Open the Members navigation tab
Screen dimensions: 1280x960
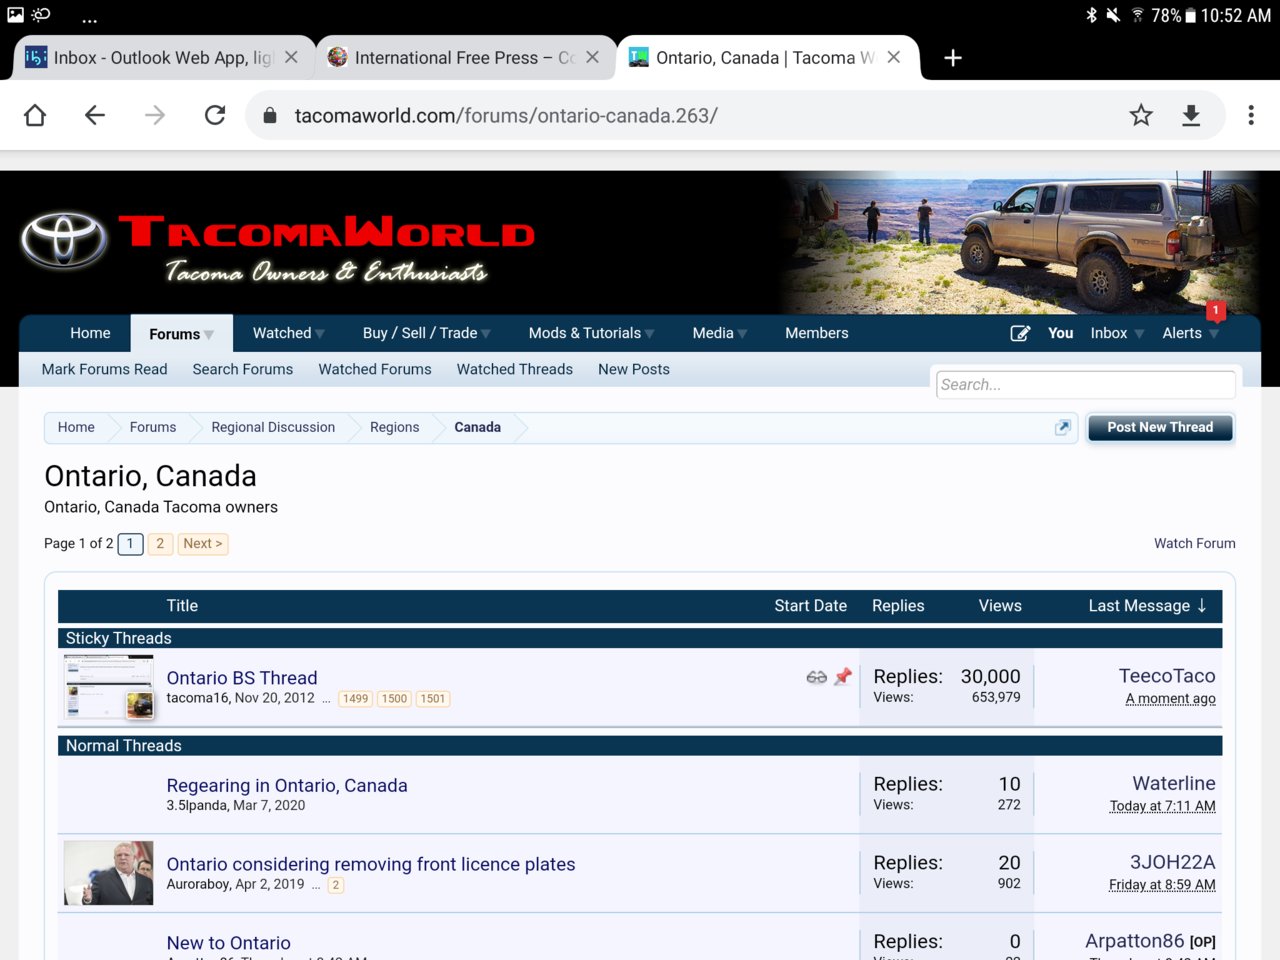tap(817, 333)
